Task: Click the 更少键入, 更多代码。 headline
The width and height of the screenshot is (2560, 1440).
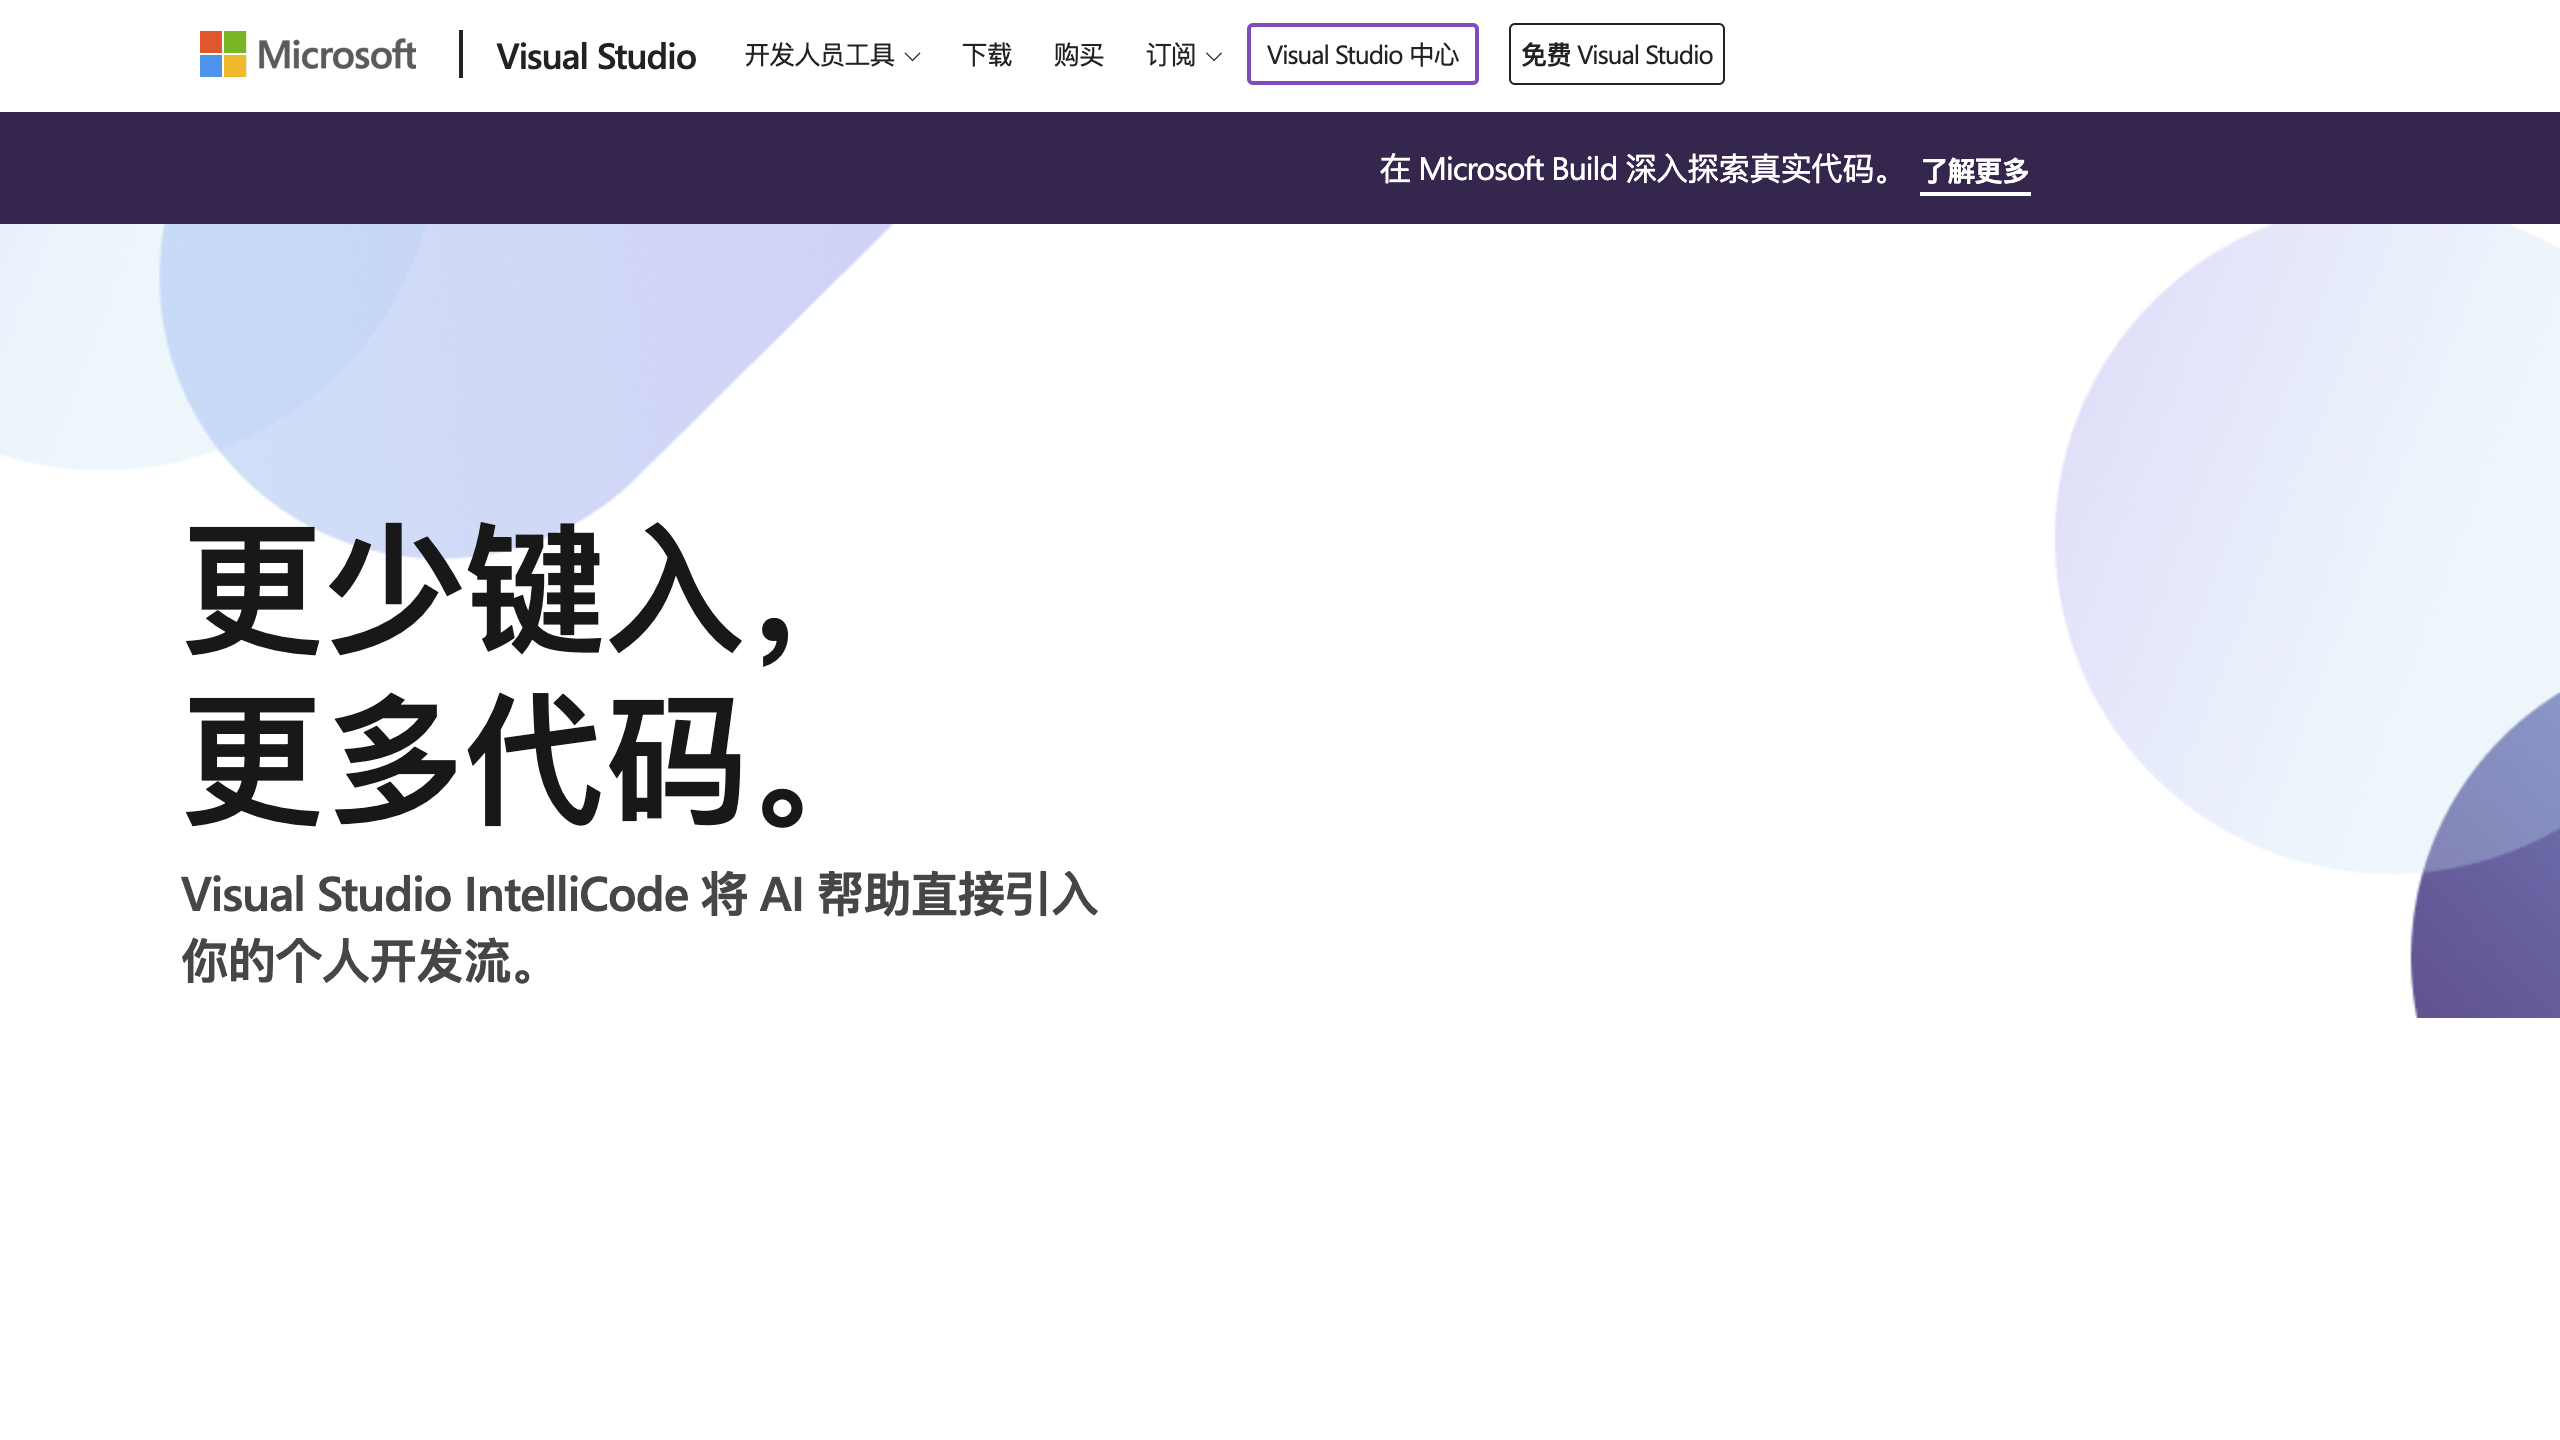Action: 497,674
